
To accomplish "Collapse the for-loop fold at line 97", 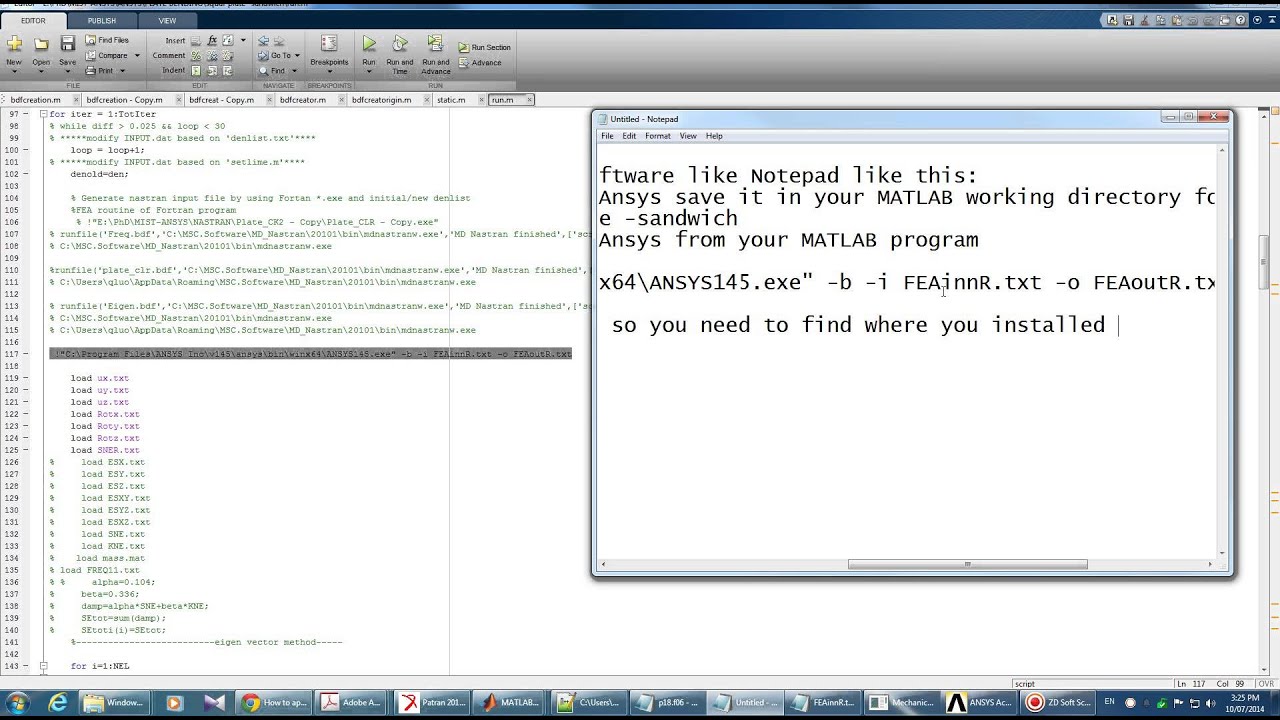I will (x=43, y=114).
